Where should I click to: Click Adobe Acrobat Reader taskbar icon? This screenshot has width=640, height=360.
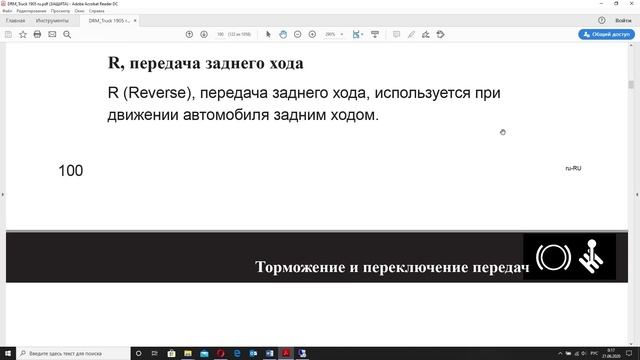coord(286,353)
